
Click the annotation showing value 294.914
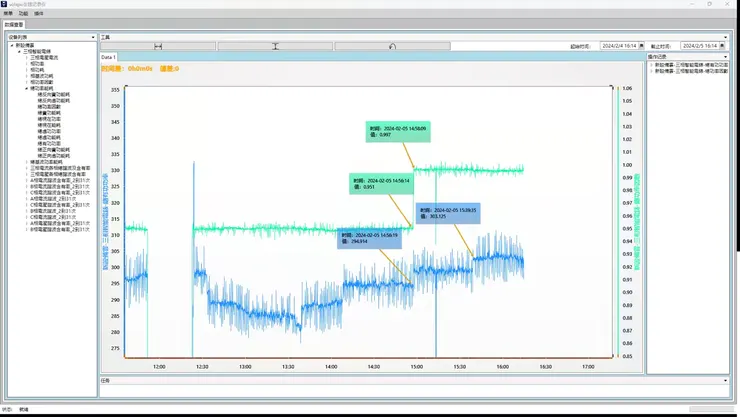370,238
